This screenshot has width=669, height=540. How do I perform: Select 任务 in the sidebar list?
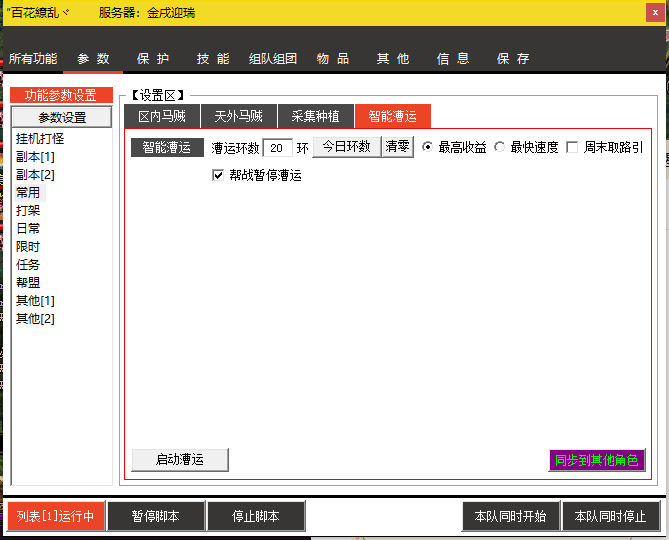[x=28, y=264]
